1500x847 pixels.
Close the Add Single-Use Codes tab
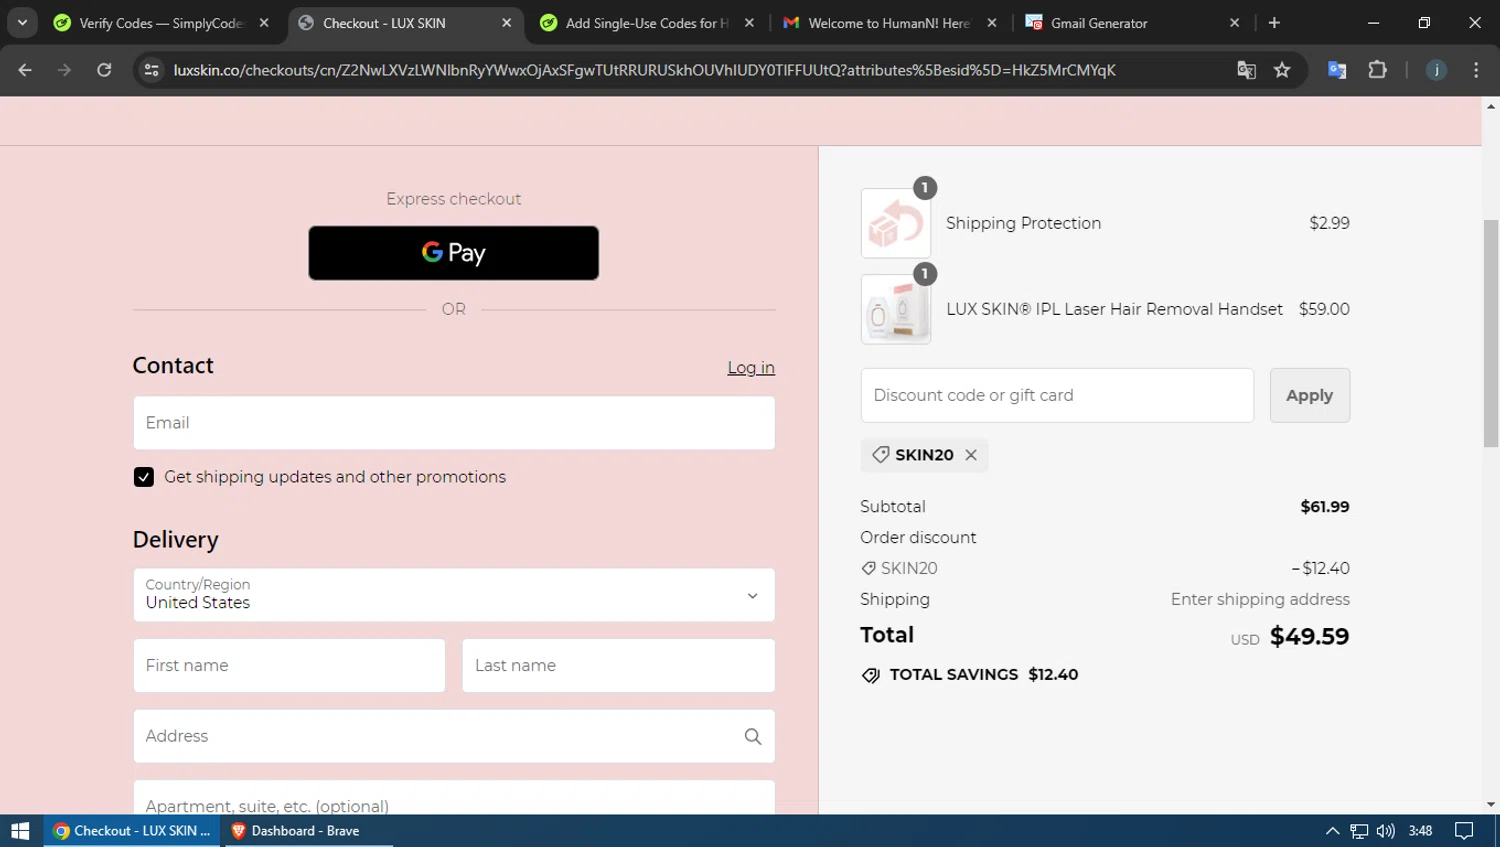click(749, 23)
